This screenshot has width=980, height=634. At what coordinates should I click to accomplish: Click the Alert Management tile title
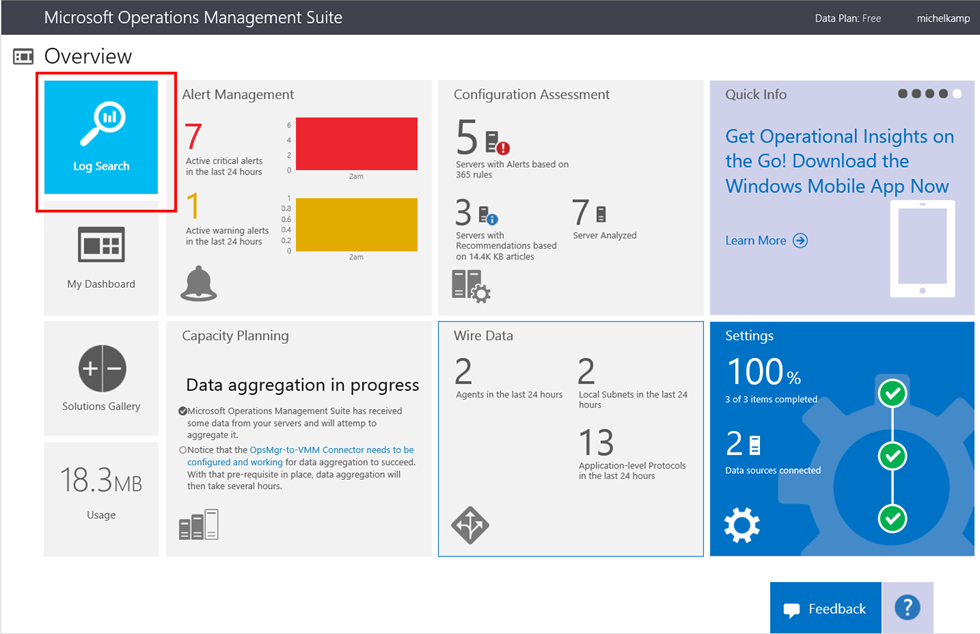[x=238, y=94]
